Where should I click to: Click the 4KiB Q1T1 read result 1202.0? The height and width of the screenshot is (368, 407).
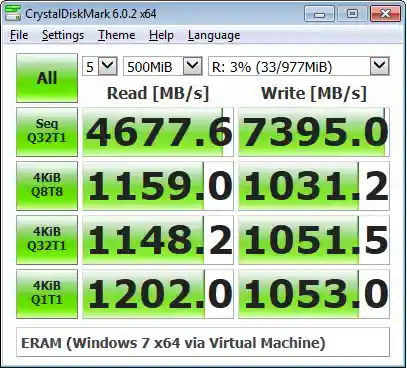click(158, 294)
